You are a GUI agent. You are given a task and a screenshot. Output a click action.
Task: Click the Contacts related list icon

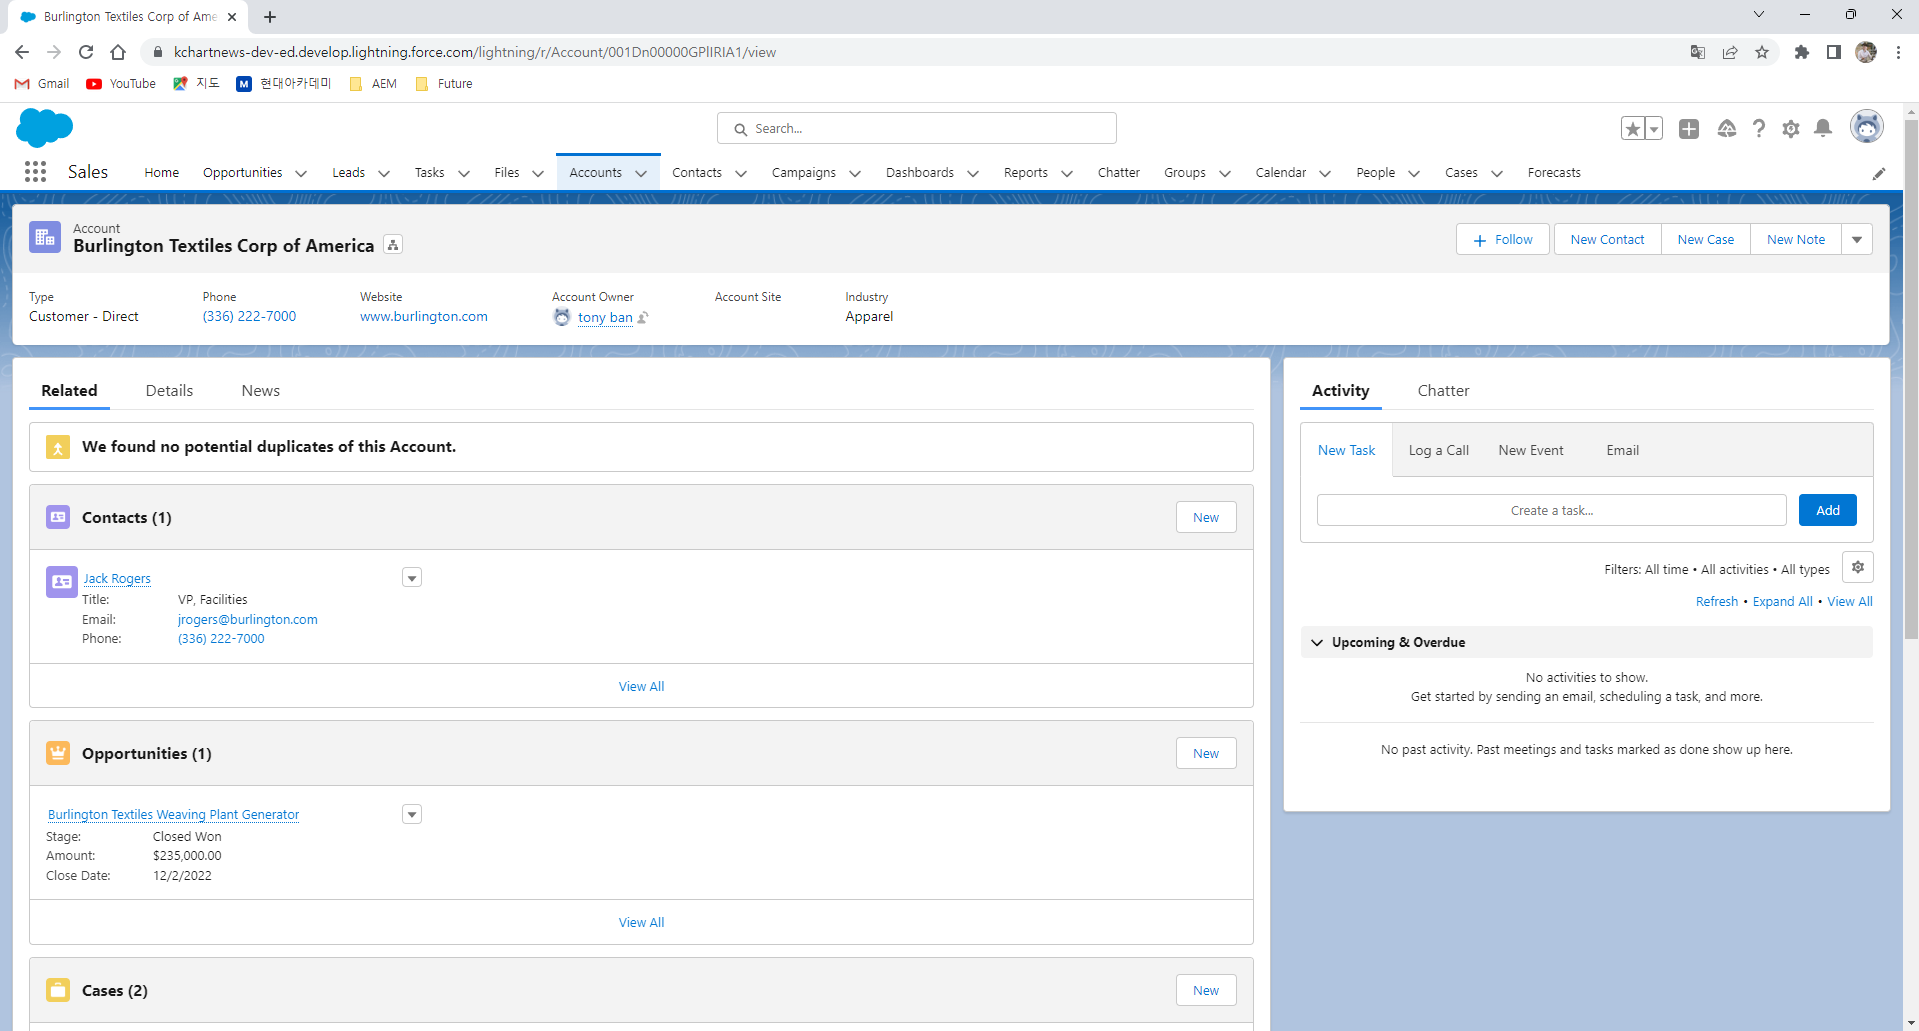pyautogui.click(x=58, y=517)
